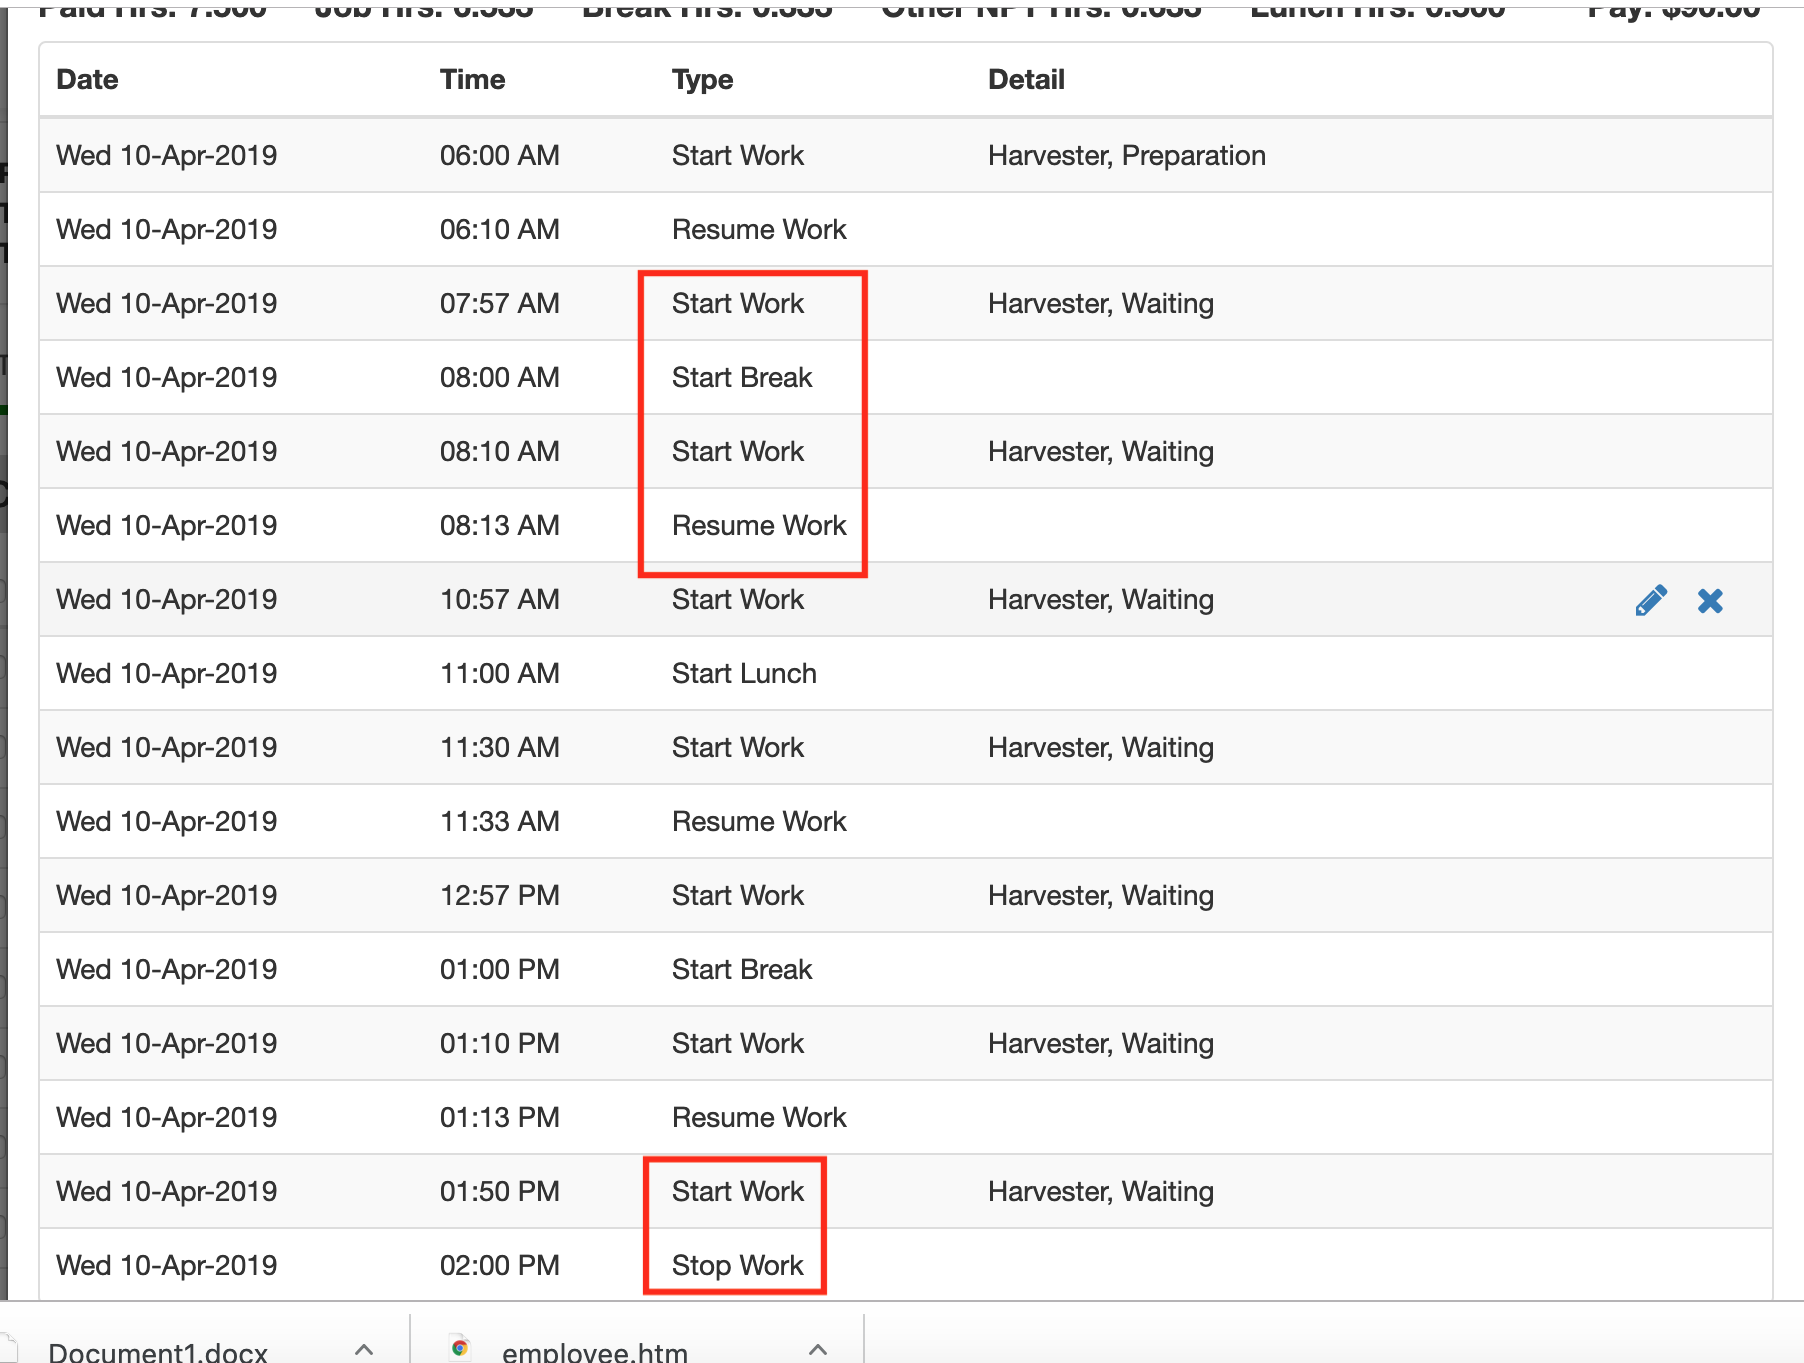Click the 02:00 PM Stop Work entry
This screenshot has width=1804, height=1363.
coord(737,1264)
